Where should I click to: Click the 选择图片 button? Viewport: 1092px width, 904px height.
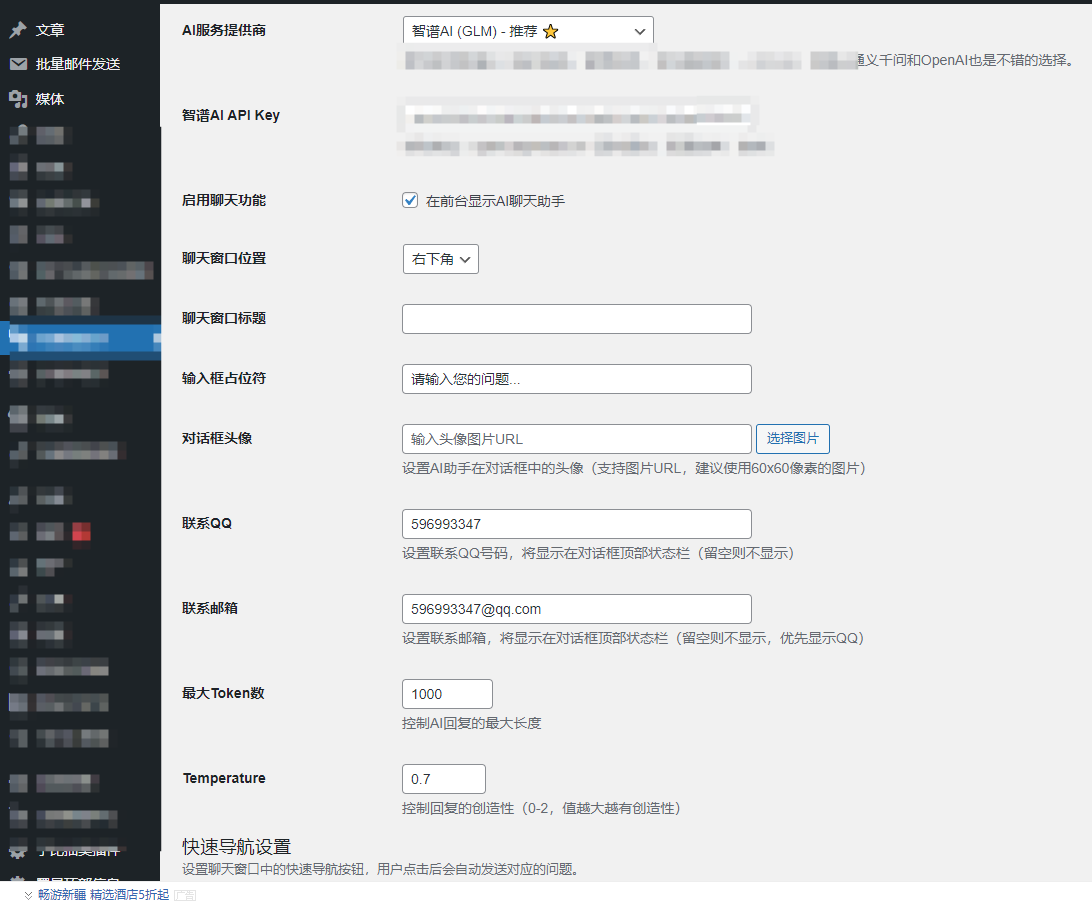click(x=792, y=438)
